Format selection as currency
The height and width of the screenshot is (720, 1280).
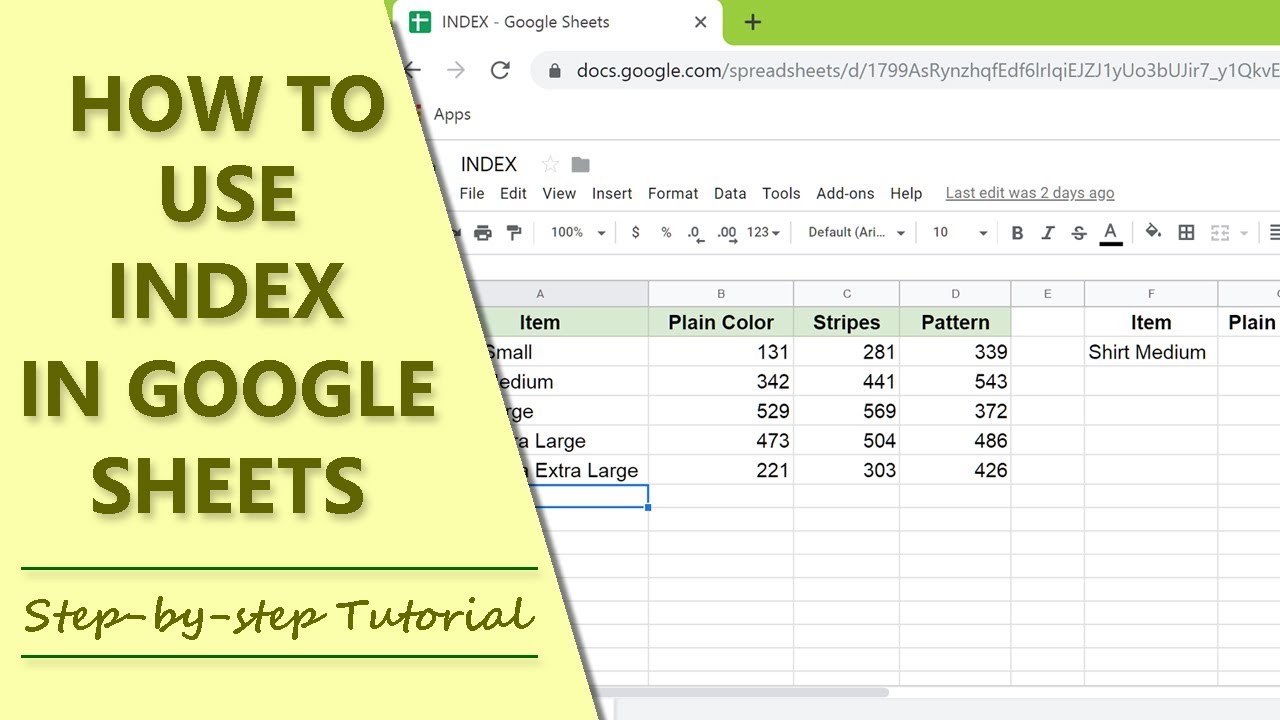point(635,232)
